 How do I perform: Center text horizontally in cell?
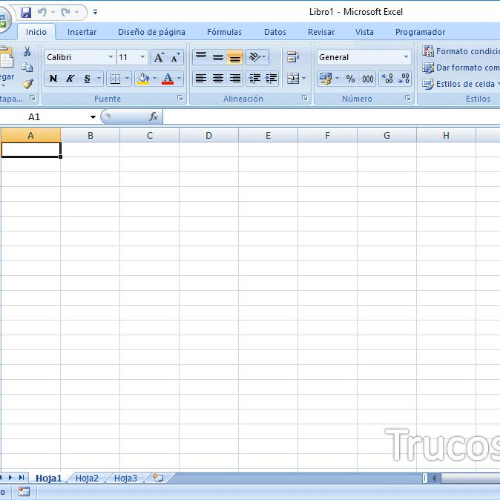pos(218,79)
